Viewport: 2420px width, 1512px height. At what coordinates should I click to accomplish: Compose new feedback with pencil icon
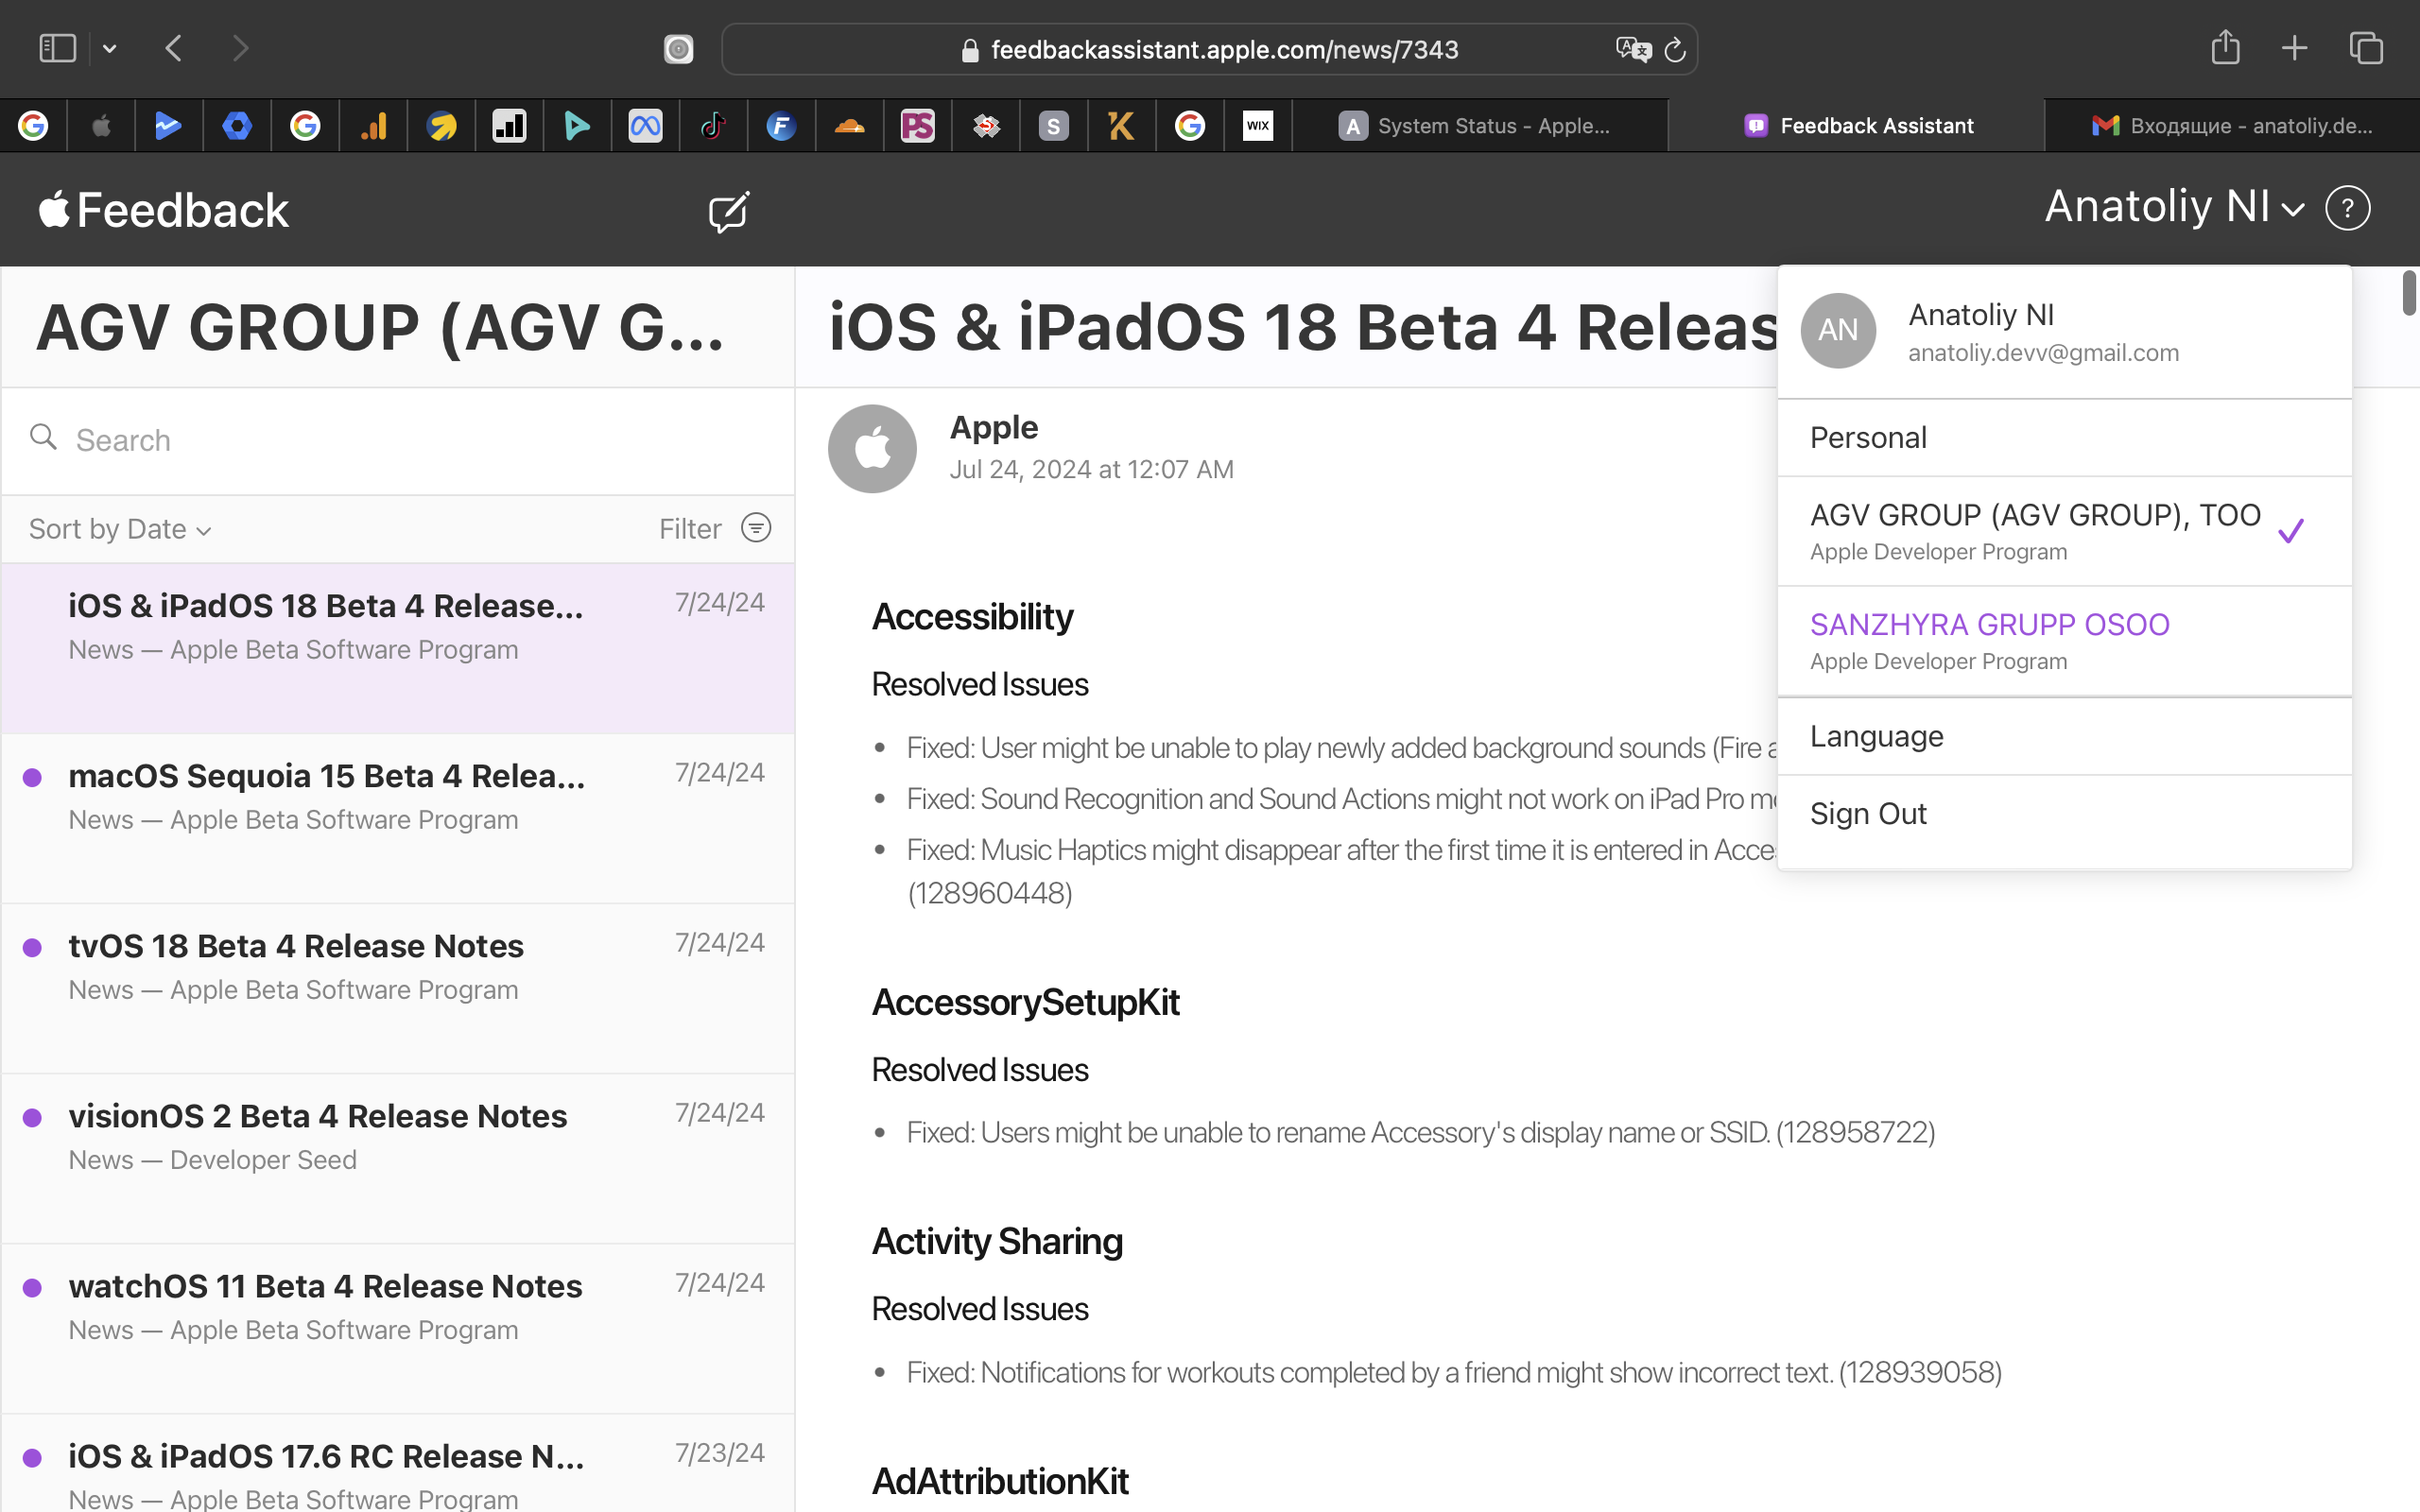pyautogui.click(x=728, y=211)
